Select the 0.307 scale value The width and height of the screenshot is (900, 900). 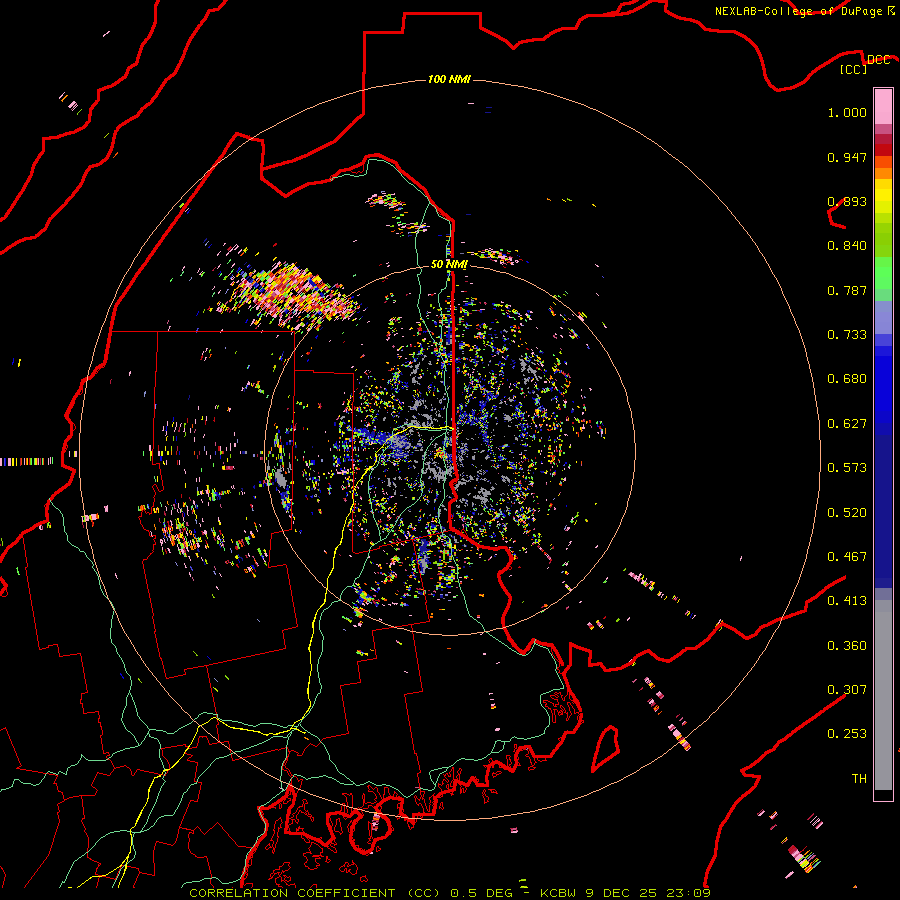click(847, 689)
